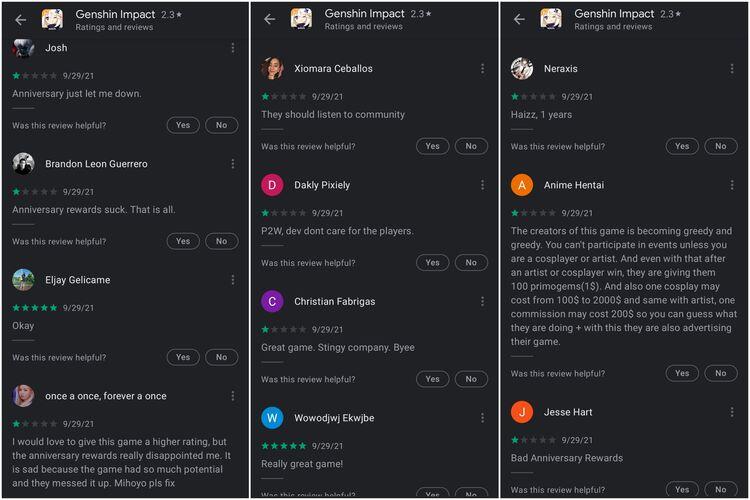The height and width of the screenshot is (500, 750).
Task: Tap Genshin Impact app icon in left header
Action: tap(52, 20)
